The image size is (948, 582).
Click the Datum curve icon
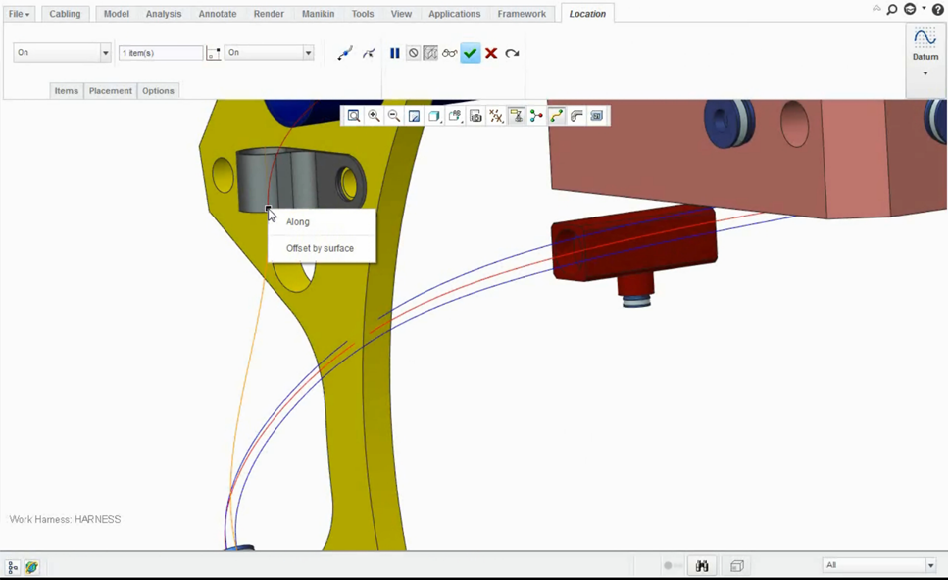pos(925,38)
